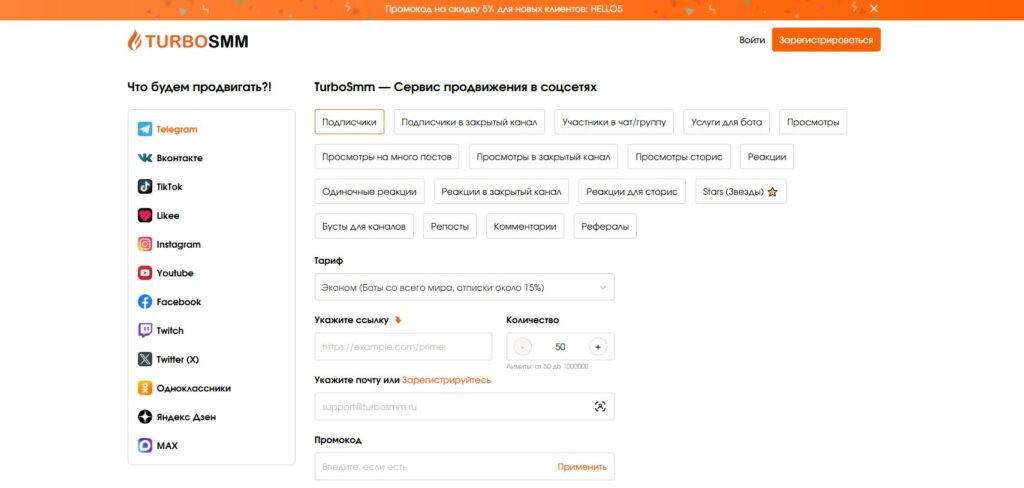The image size is (1024, 488).
Task: Open Реакции для сторис category
Action: pyautogui.click(x=632, y=191)
